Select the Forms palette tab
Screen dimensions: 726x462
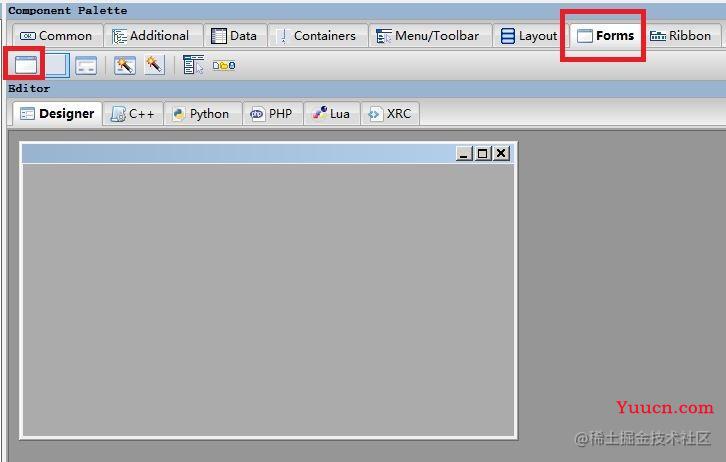pyautogui.click(x=606, y=36)
